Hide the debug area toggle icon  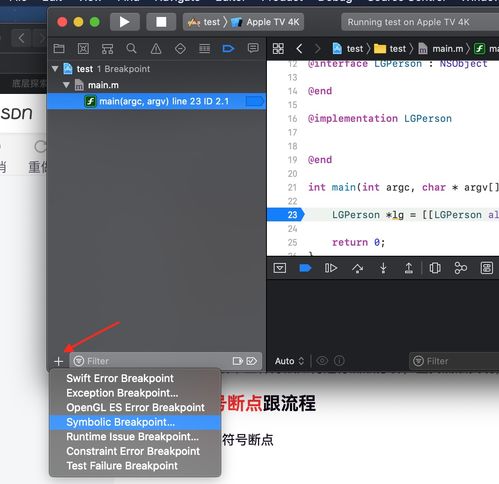(x=280, y=268)
